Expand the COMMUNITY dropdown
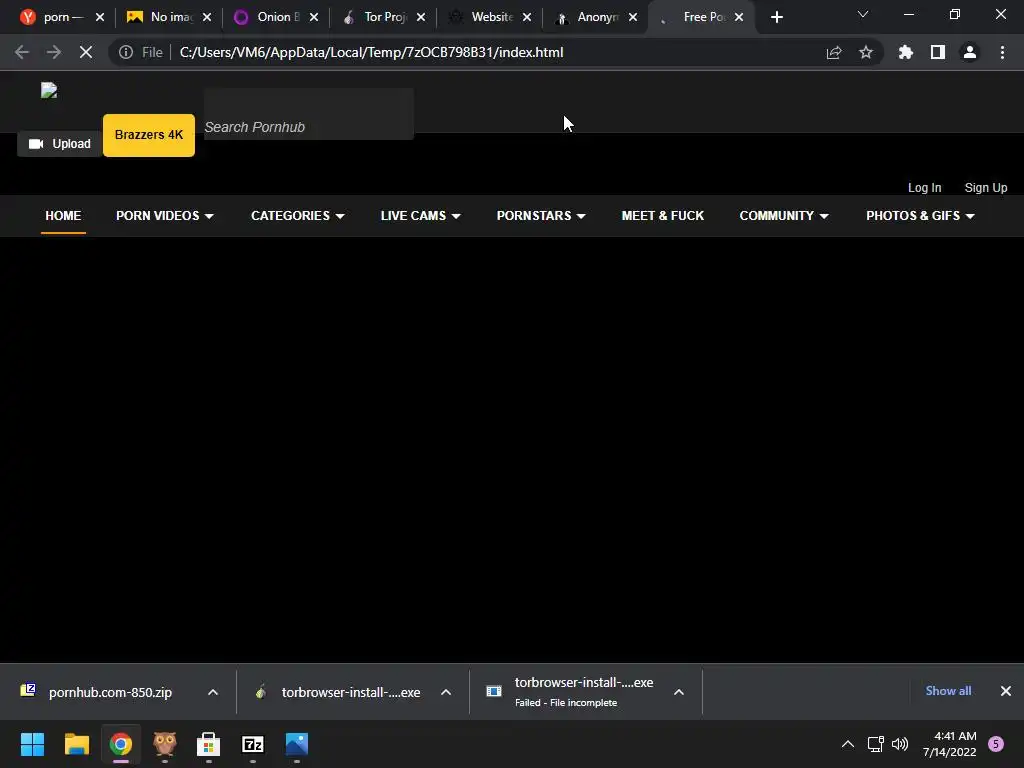1024x768 pixels. pyautogui.click(x=784, y=216)
